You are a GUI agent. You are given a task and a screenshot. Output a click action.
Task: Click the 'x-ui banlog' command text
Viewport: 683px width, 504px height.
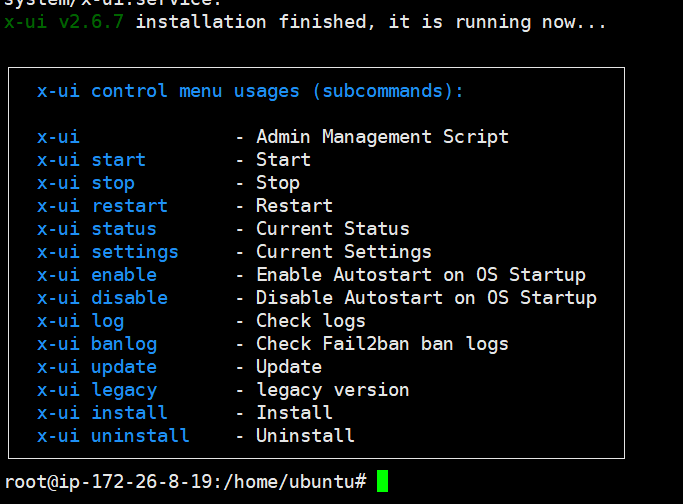click(97, 345)
